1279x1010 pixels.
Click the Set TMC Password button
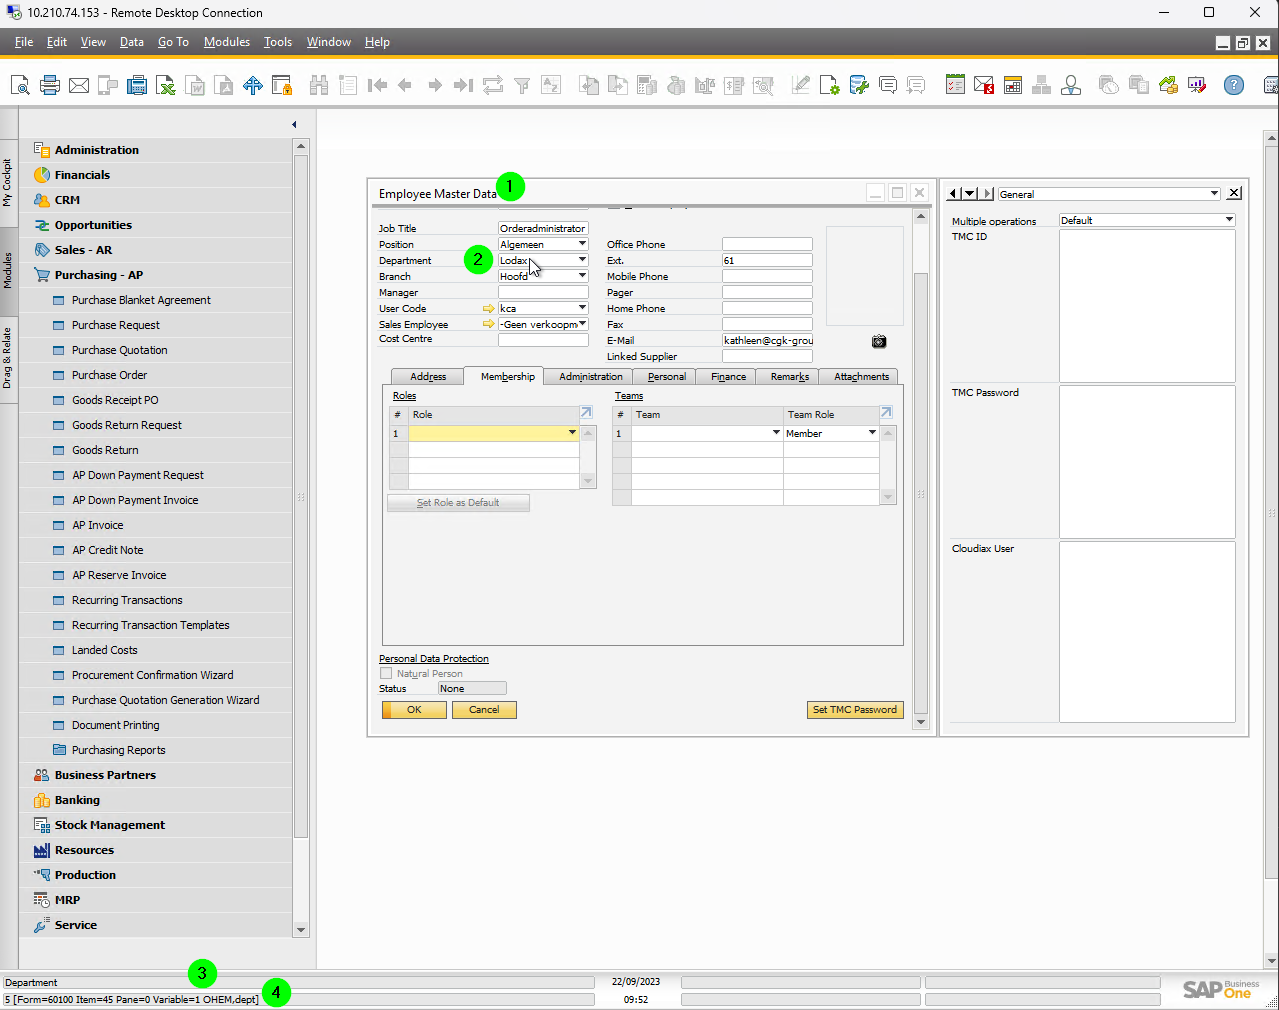(855, 710)
